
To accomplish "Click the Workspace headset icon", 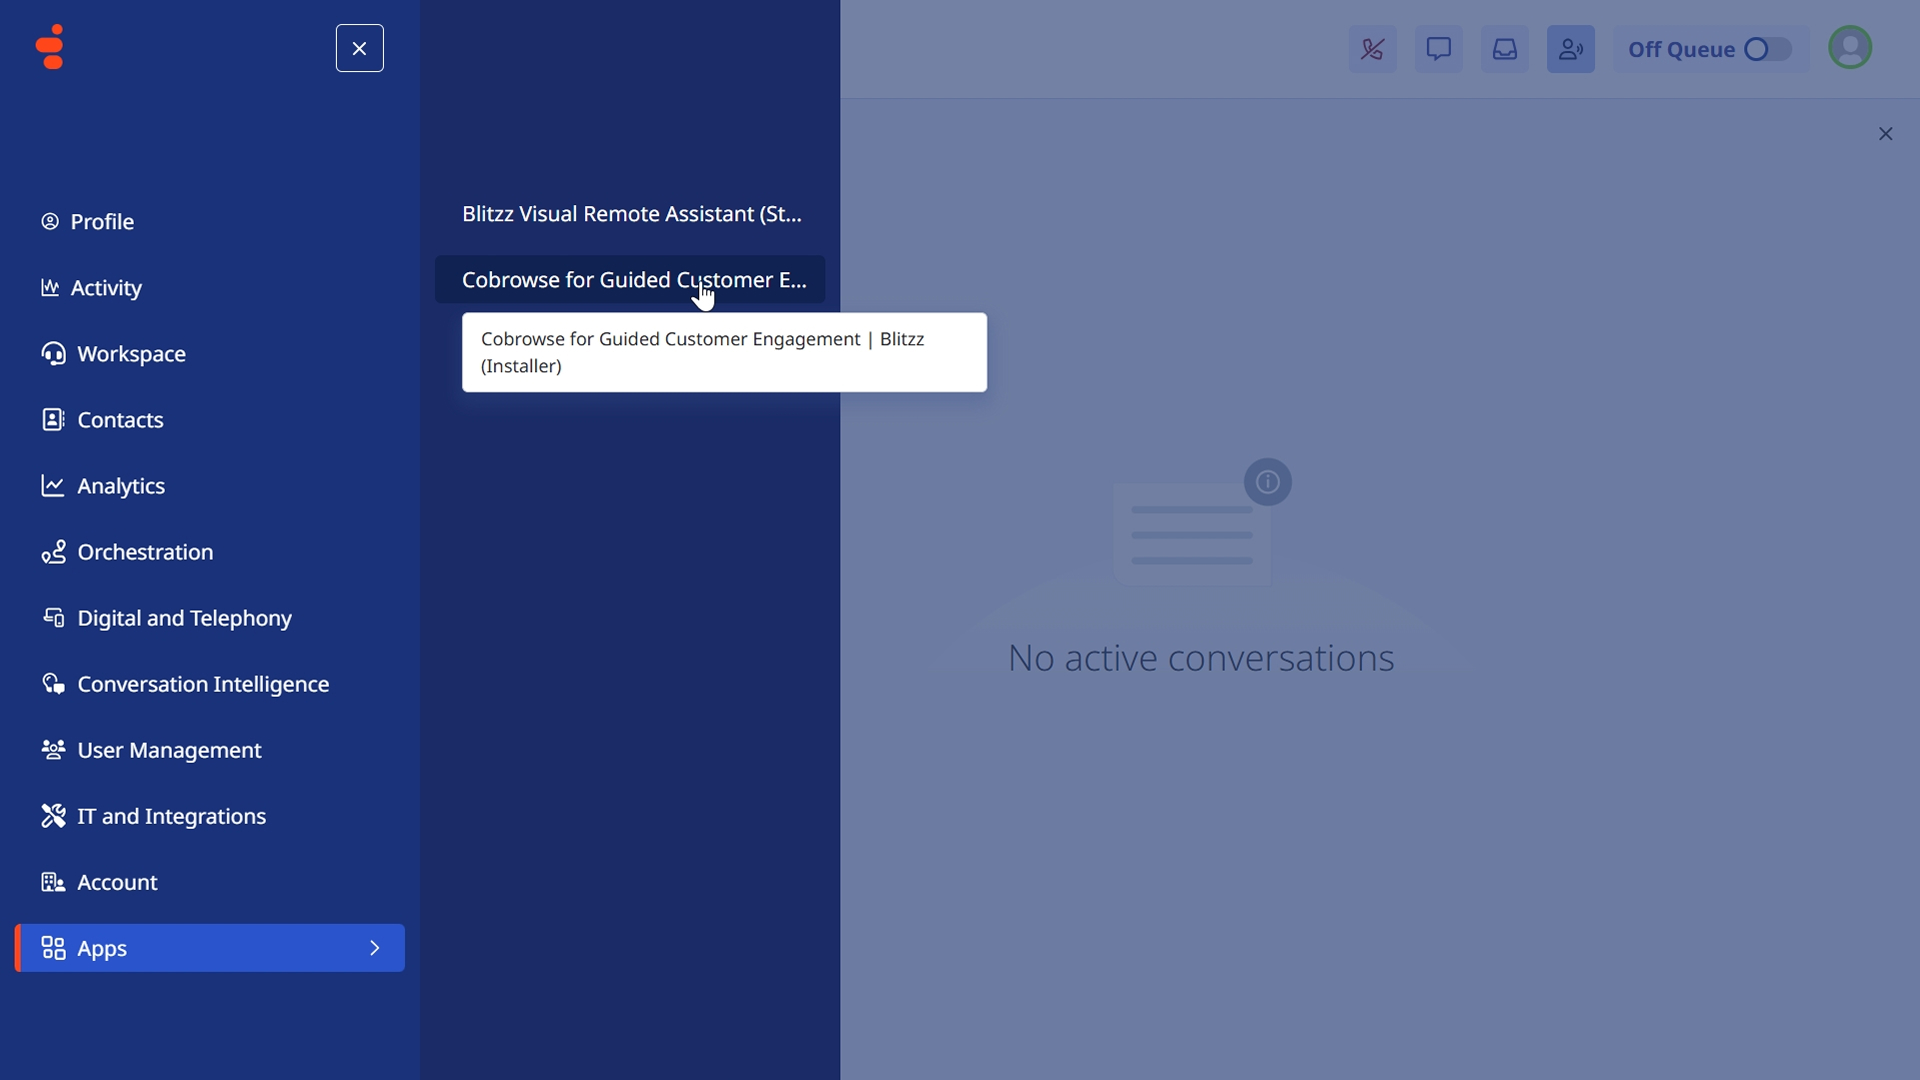I will (x=53, y=354).
